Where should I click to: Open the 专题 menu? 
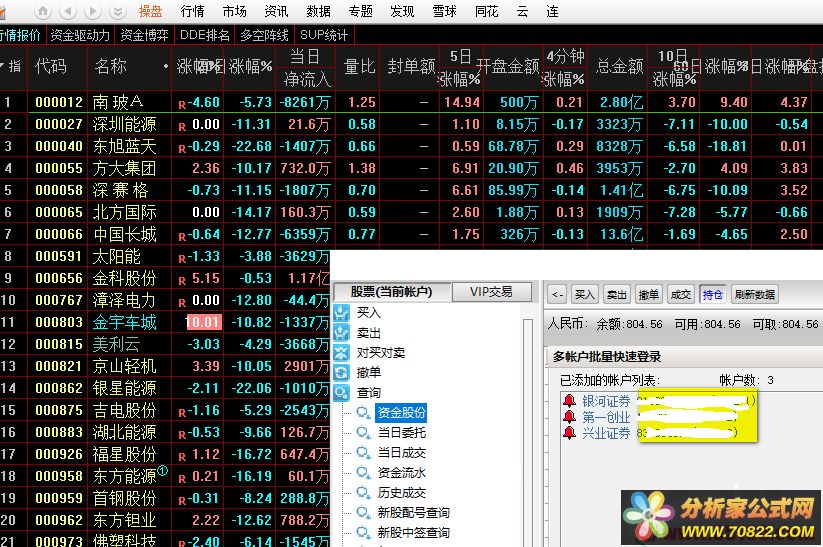[x=361, y=11]
